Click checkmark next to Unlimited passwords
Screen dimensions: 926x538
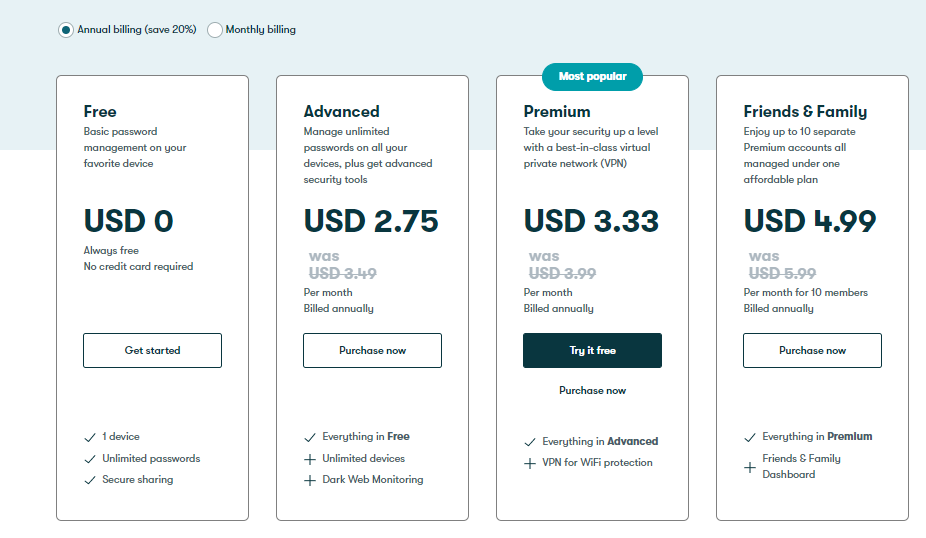pyautogui.click(x=90, y=459)
